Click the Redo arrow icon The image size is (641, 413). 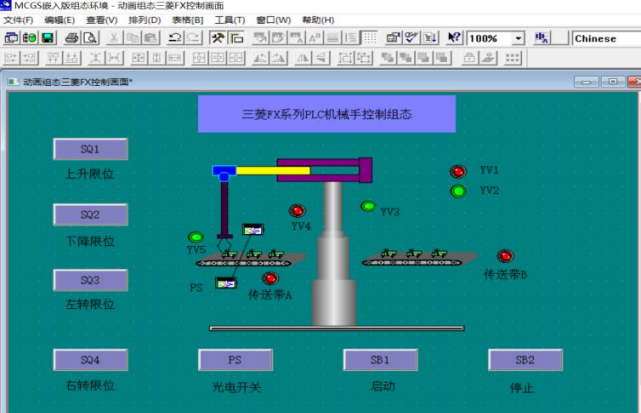coord(193,38)
